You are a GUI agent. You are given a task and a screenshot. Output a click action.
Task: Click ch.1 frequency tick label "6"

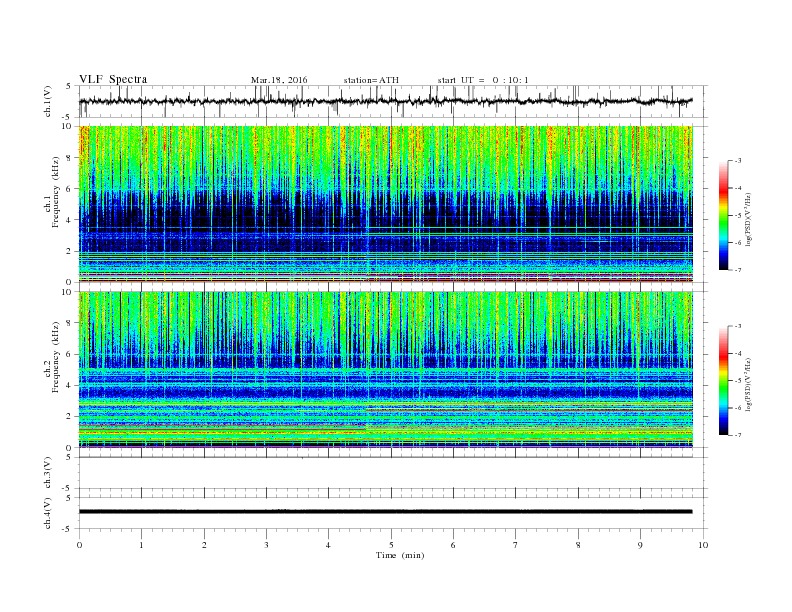click(70, 189)
